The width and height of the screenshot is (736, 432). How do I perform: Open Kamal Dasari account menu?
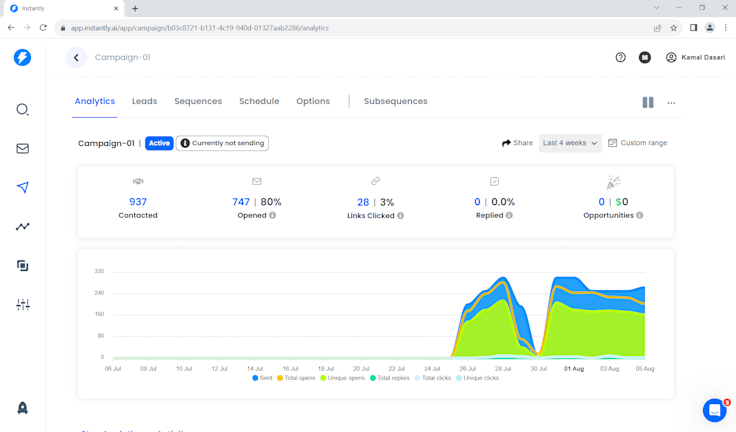[x=696, y=57]
